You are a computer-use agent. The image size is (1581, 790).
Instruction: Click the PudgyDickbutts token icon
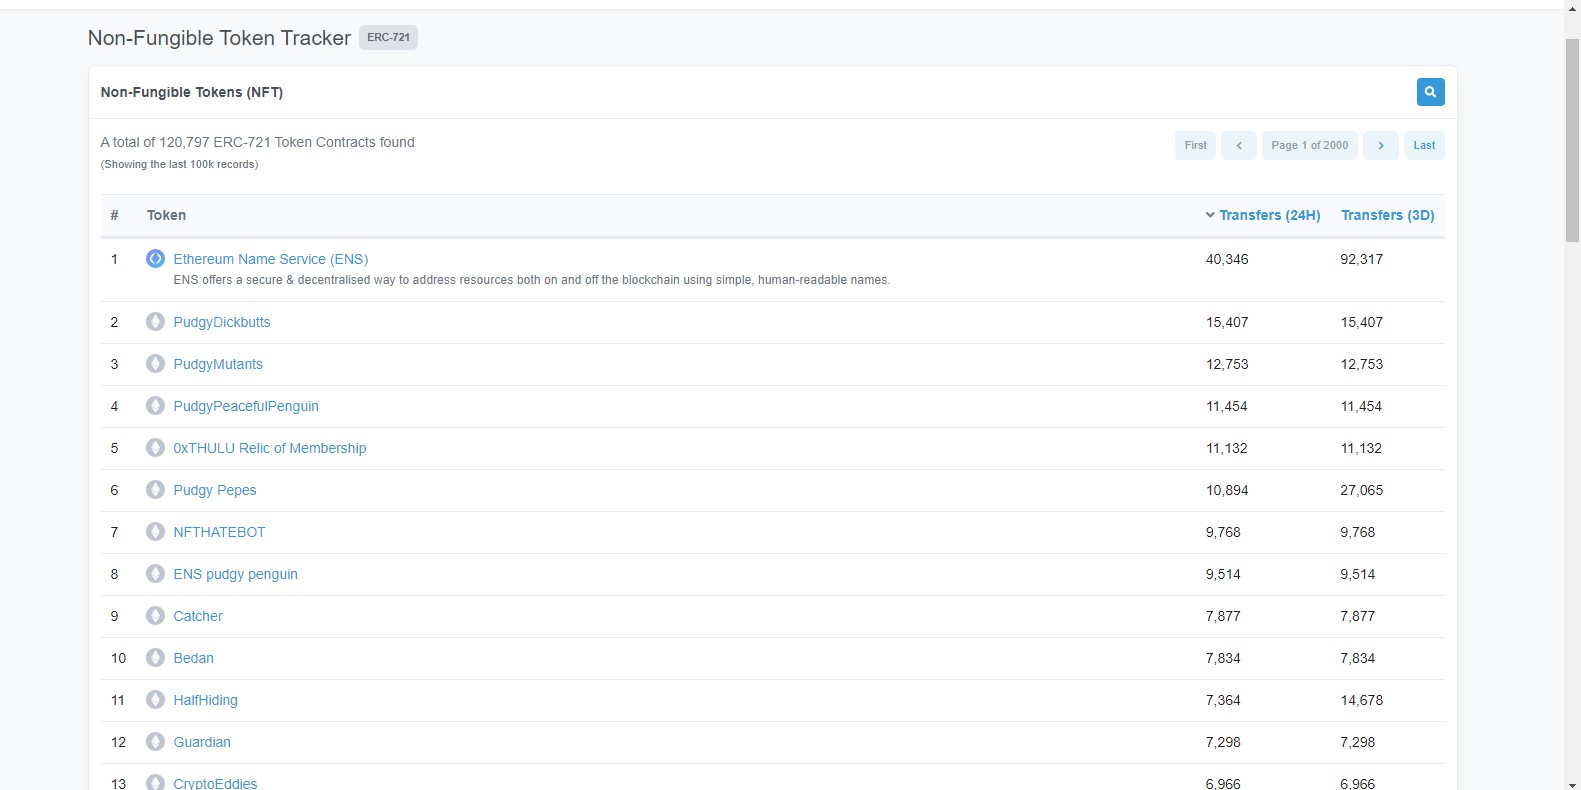(155, 322)
